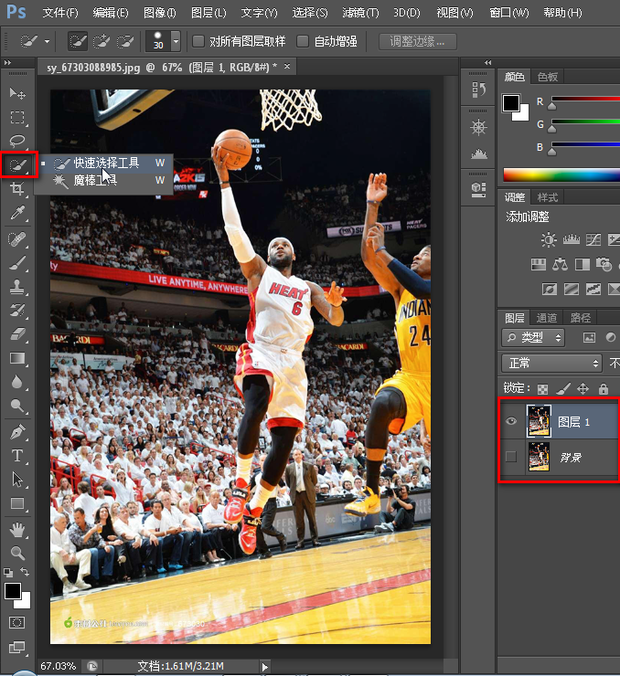Switch to the 色板 tab

[x=548, y=77]
